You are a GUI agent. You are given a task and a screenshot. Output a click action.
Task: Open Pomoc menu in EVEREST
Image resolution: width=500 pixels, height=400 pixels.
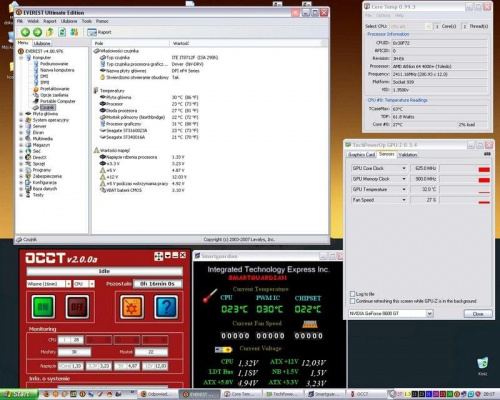pos(102,21)
